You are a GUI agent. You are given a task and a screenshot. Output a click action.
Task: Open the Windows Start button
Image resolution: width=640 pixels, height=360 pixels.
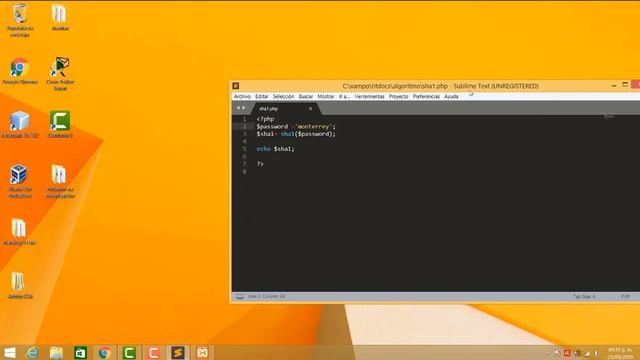click(9, 353)
